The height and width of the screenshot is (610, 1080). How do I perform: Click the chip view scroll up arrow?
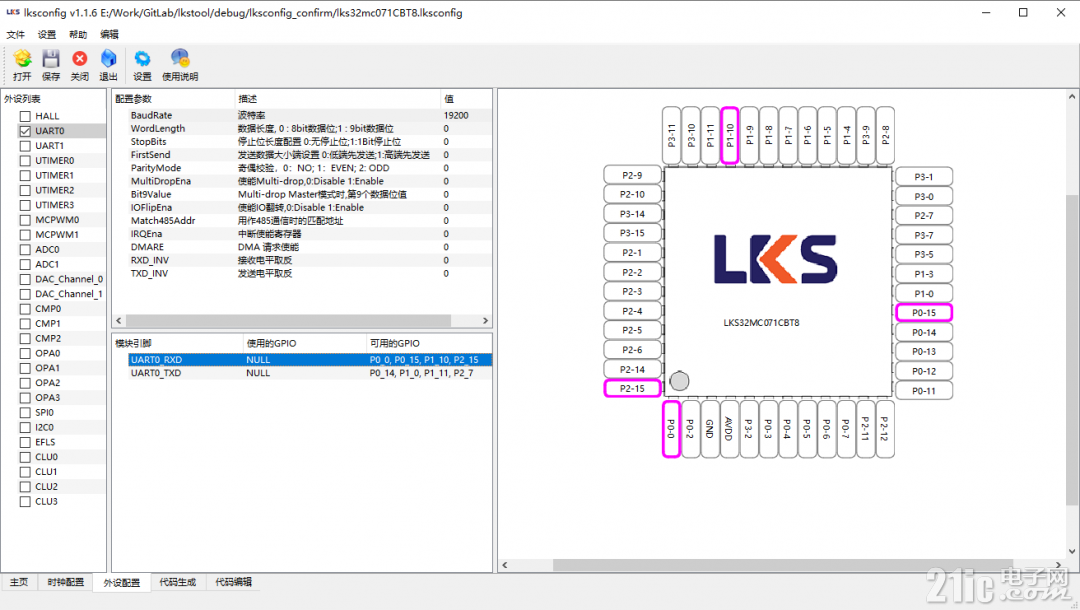tap(1072, 97)
